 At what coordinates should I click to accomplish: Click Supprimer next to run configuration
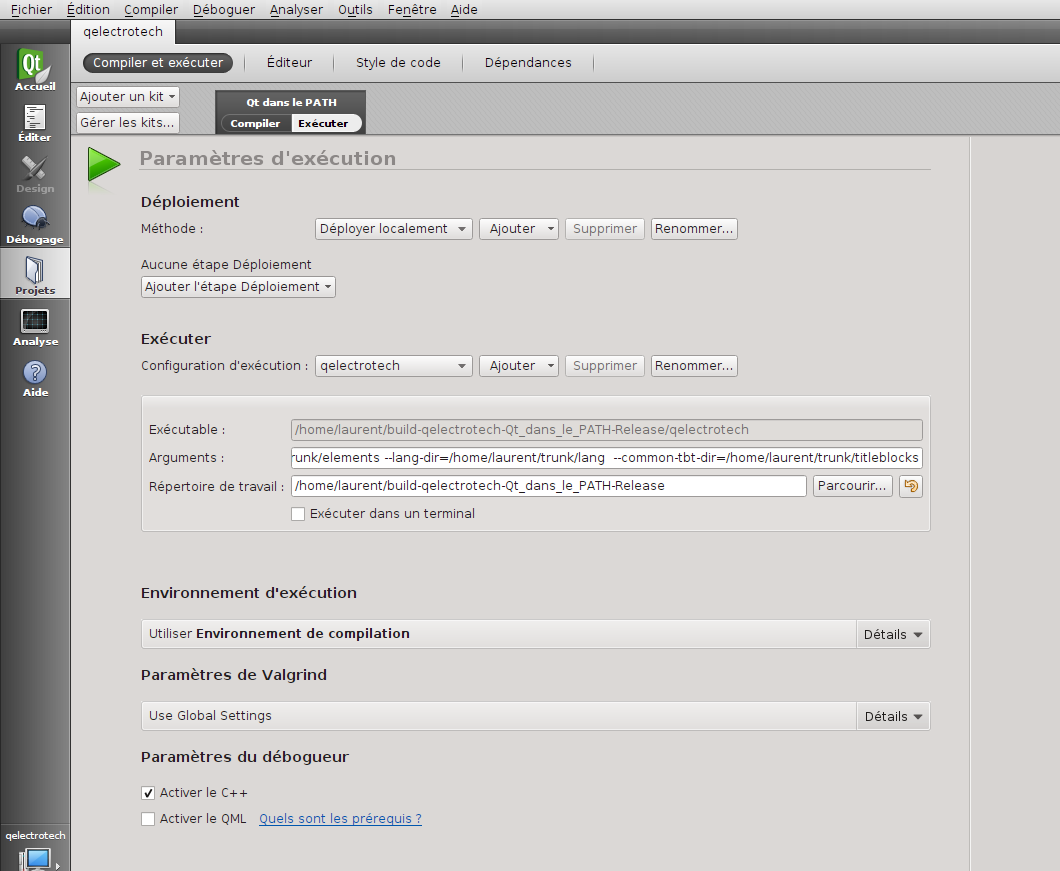(x=604, y=366)
